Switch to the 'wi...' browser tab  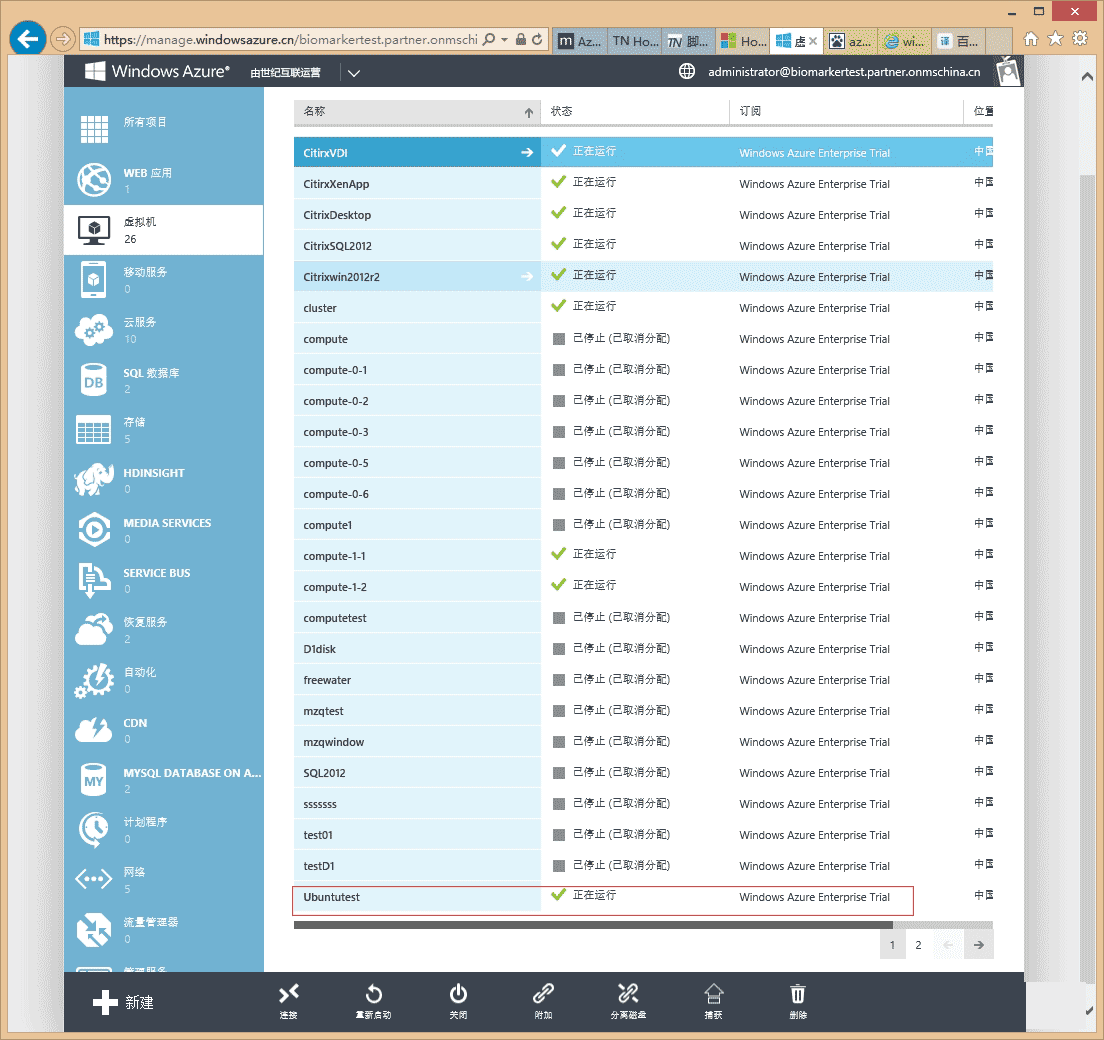coord(905,42)
